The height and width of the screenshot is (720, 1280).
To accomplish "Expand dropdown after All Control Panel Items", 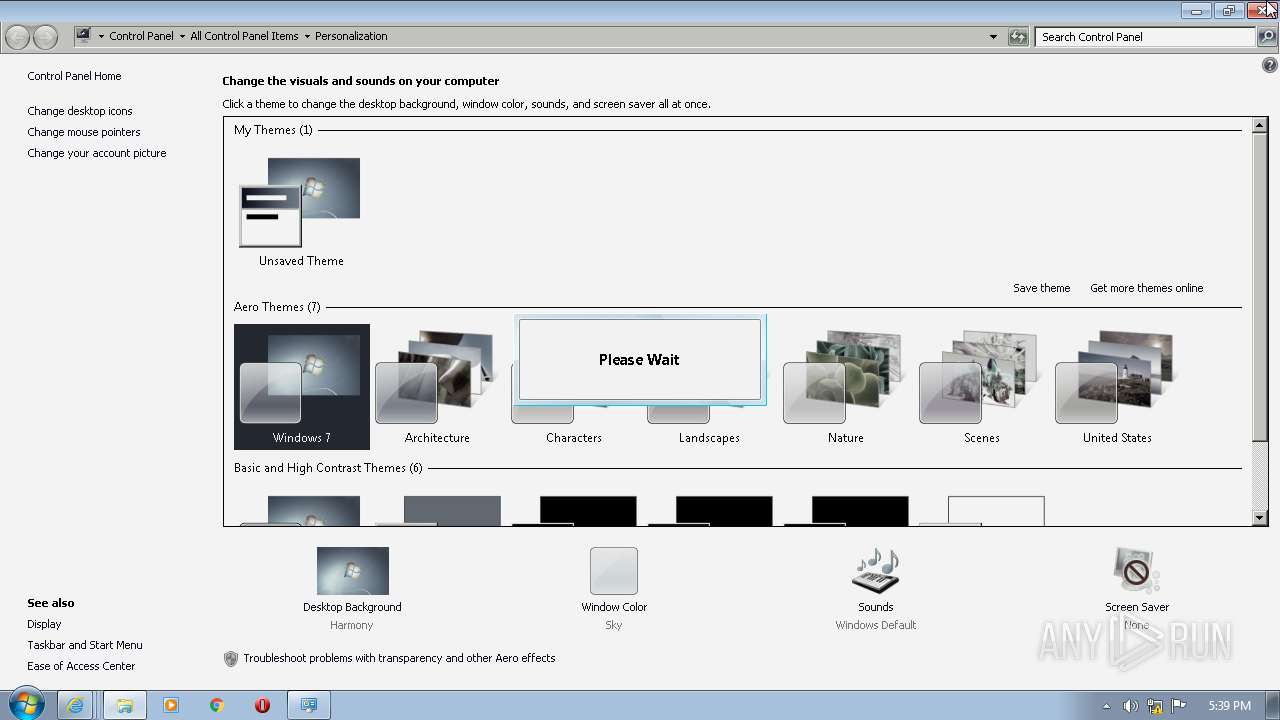I will [x=307, y=36].
